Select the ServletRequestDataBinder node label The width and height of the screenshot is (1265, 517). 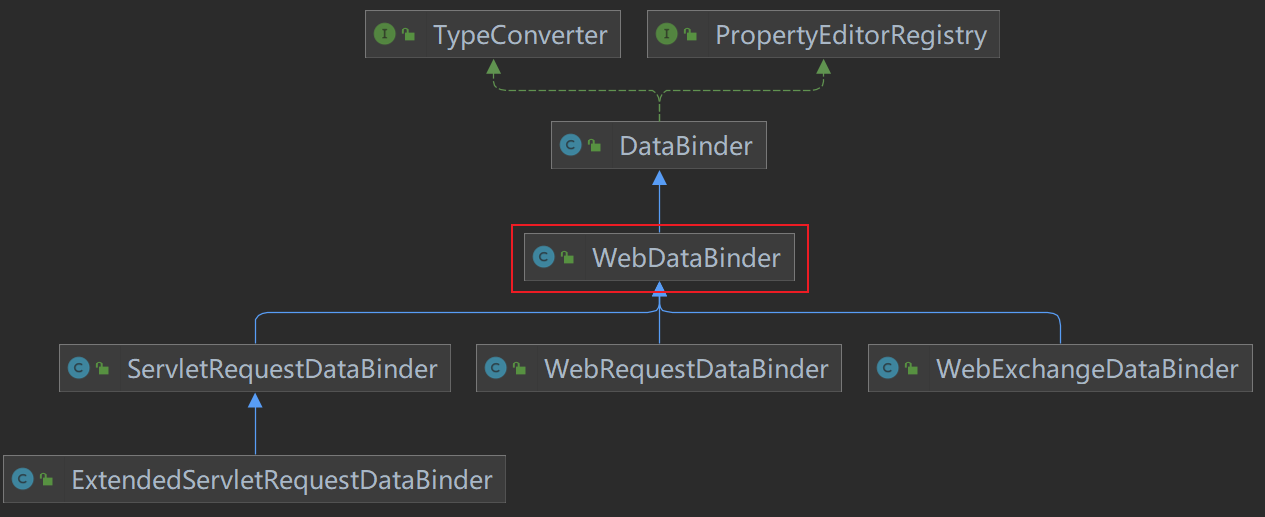coord(282,369)
